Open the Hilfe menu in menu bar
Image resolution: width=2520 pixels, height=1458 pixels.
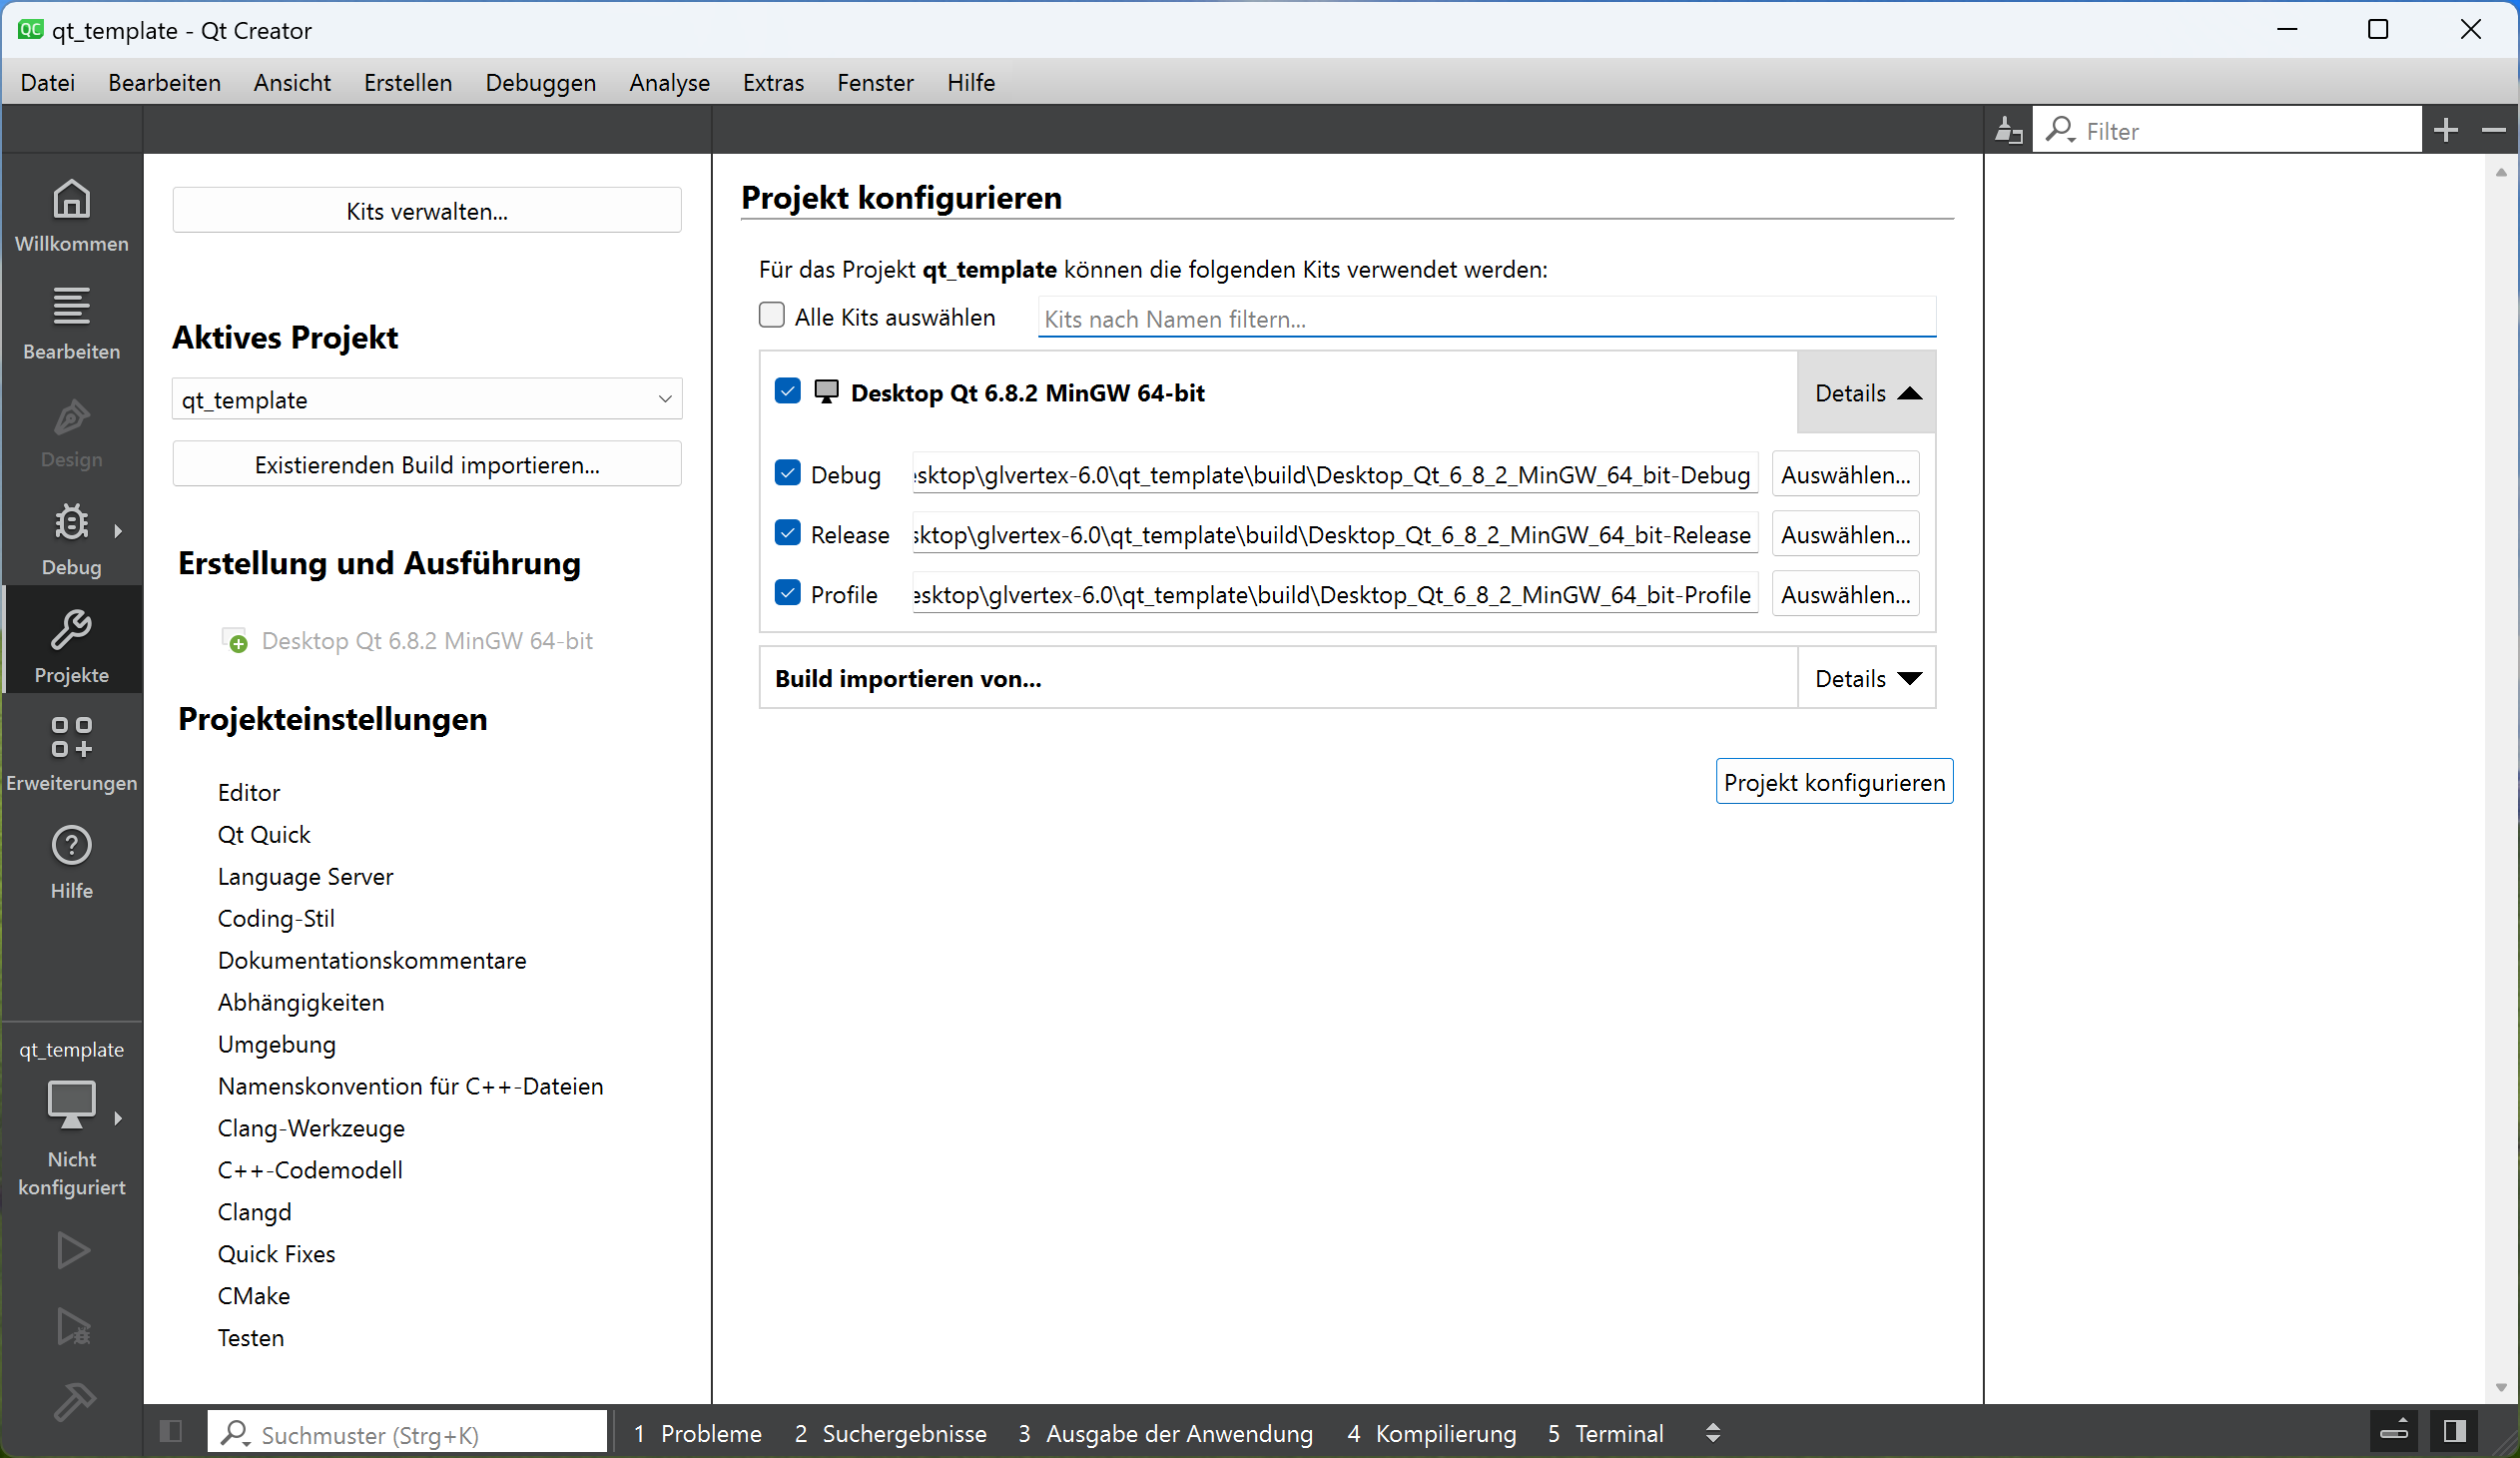[971, 82]
